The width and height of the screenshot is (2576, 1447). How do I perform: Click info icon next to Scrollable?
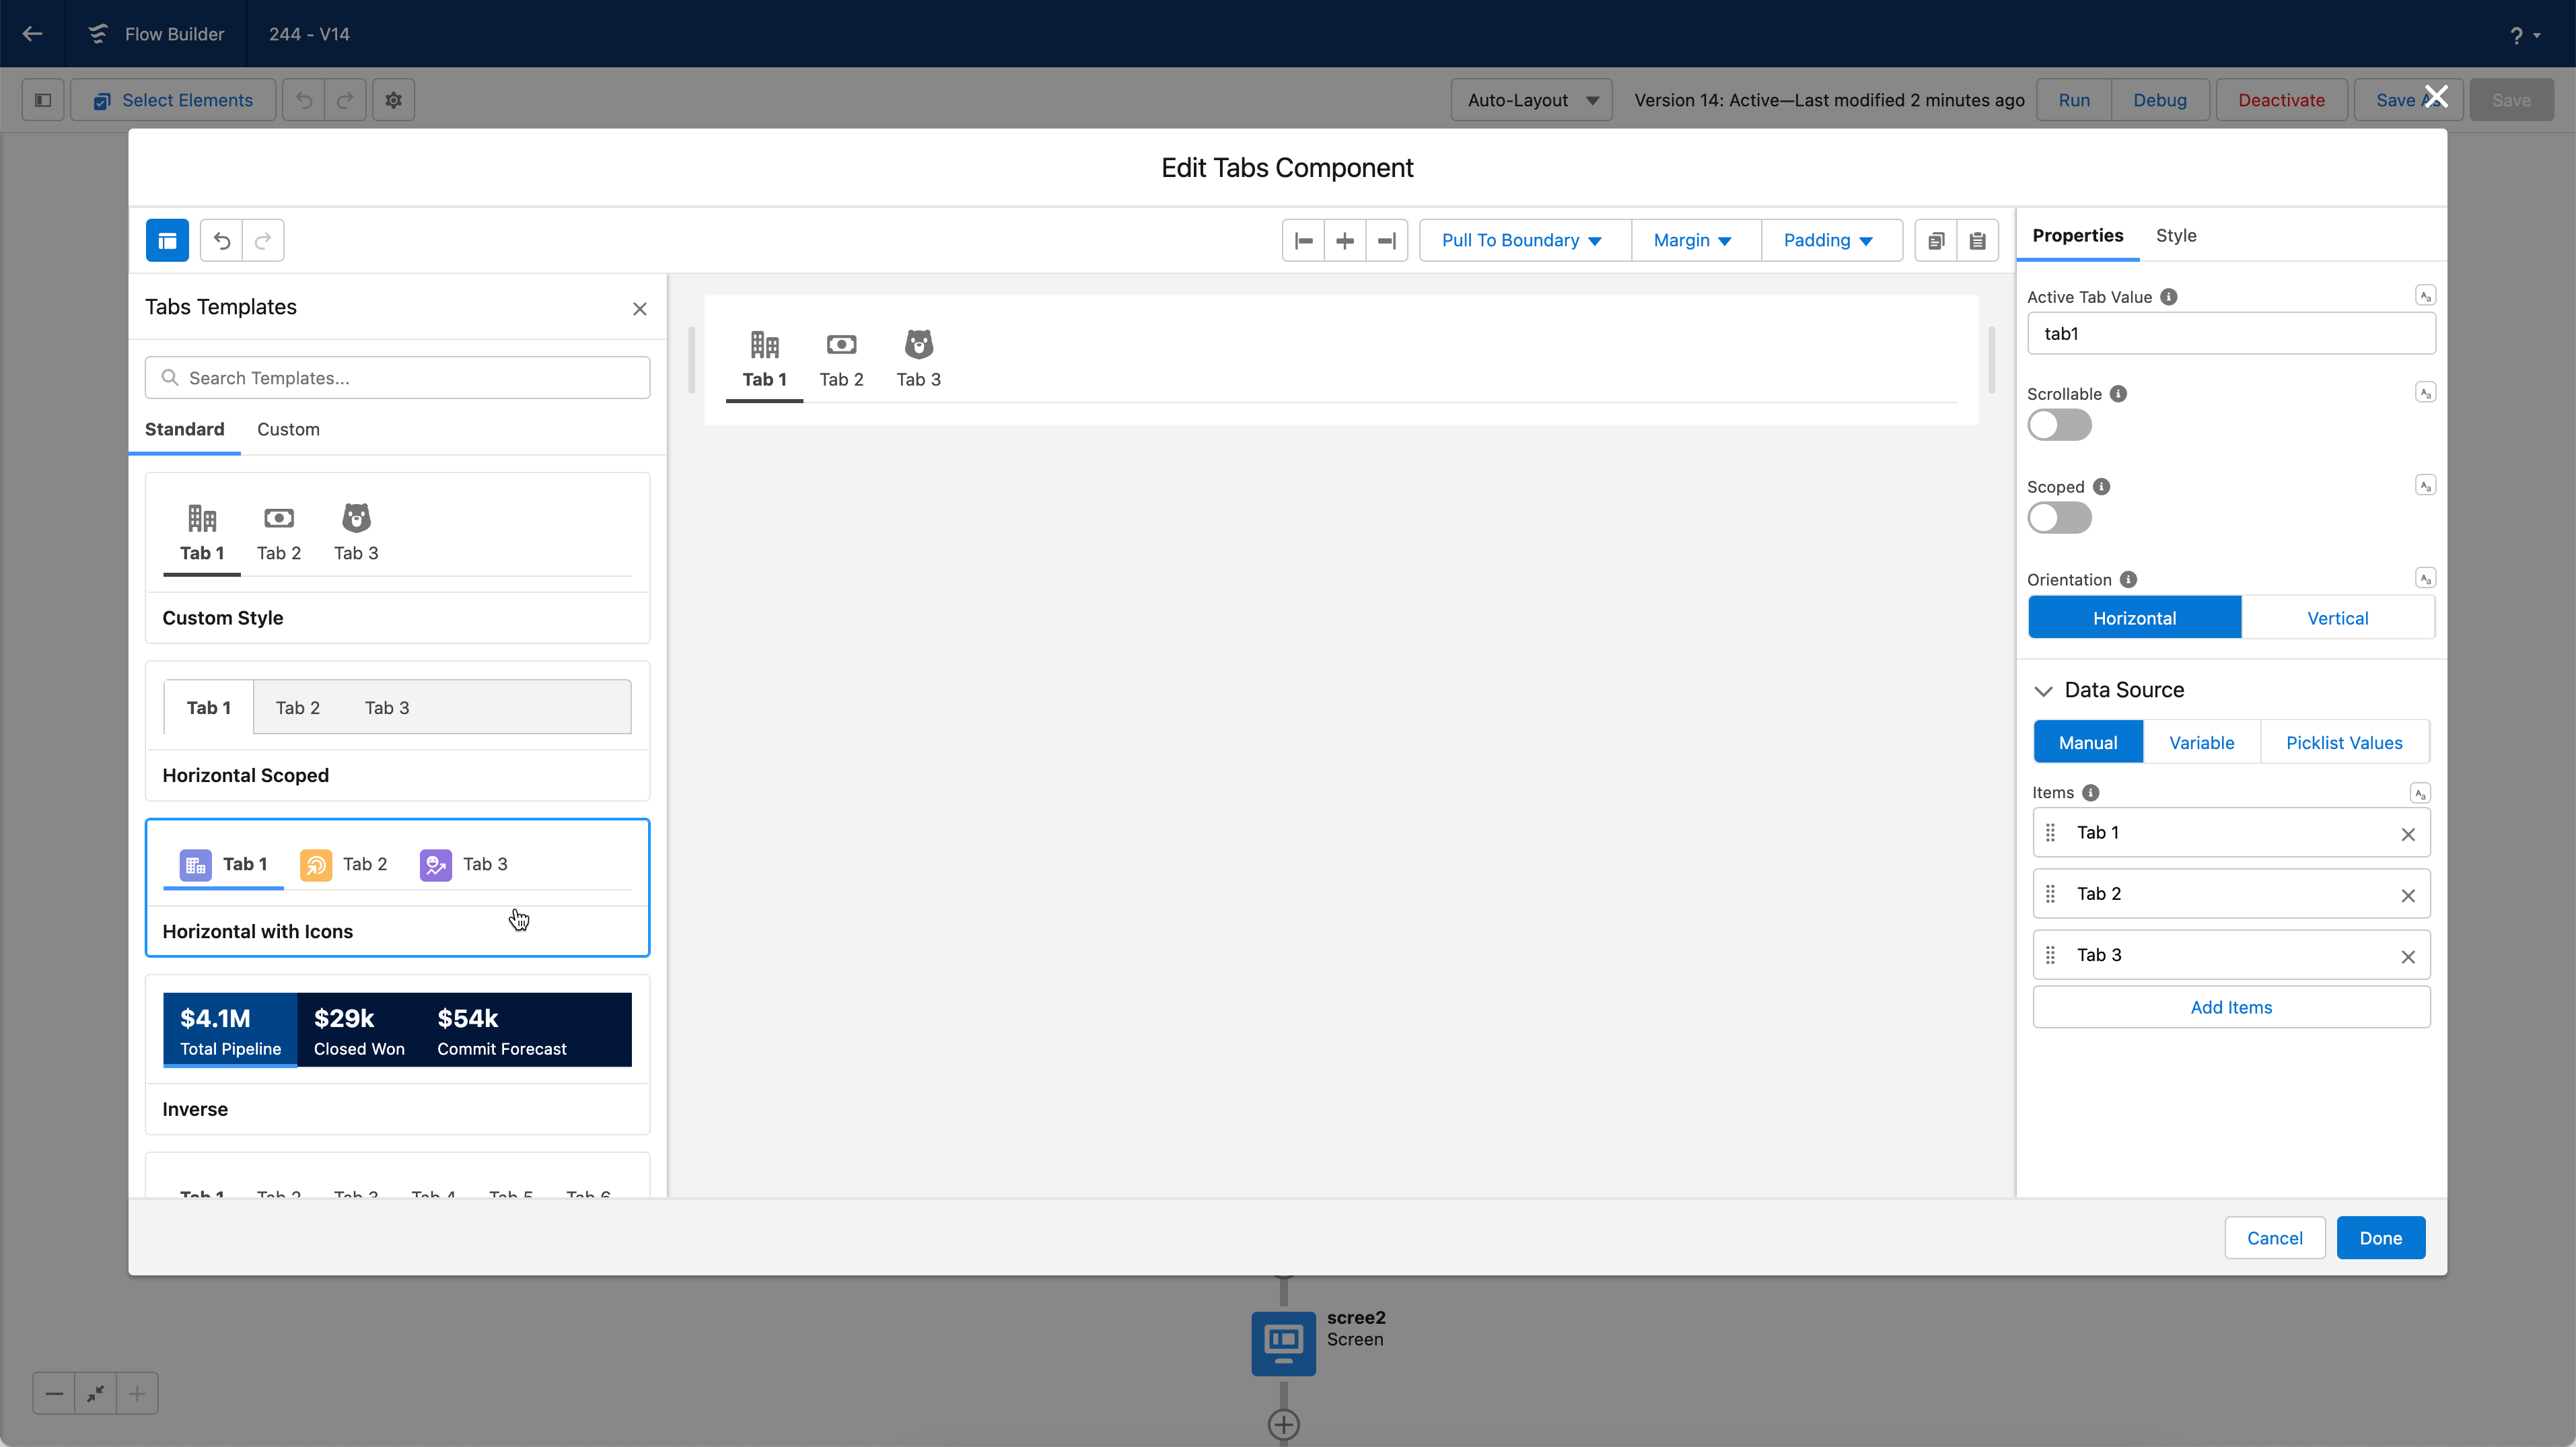tap(2118, 394)
